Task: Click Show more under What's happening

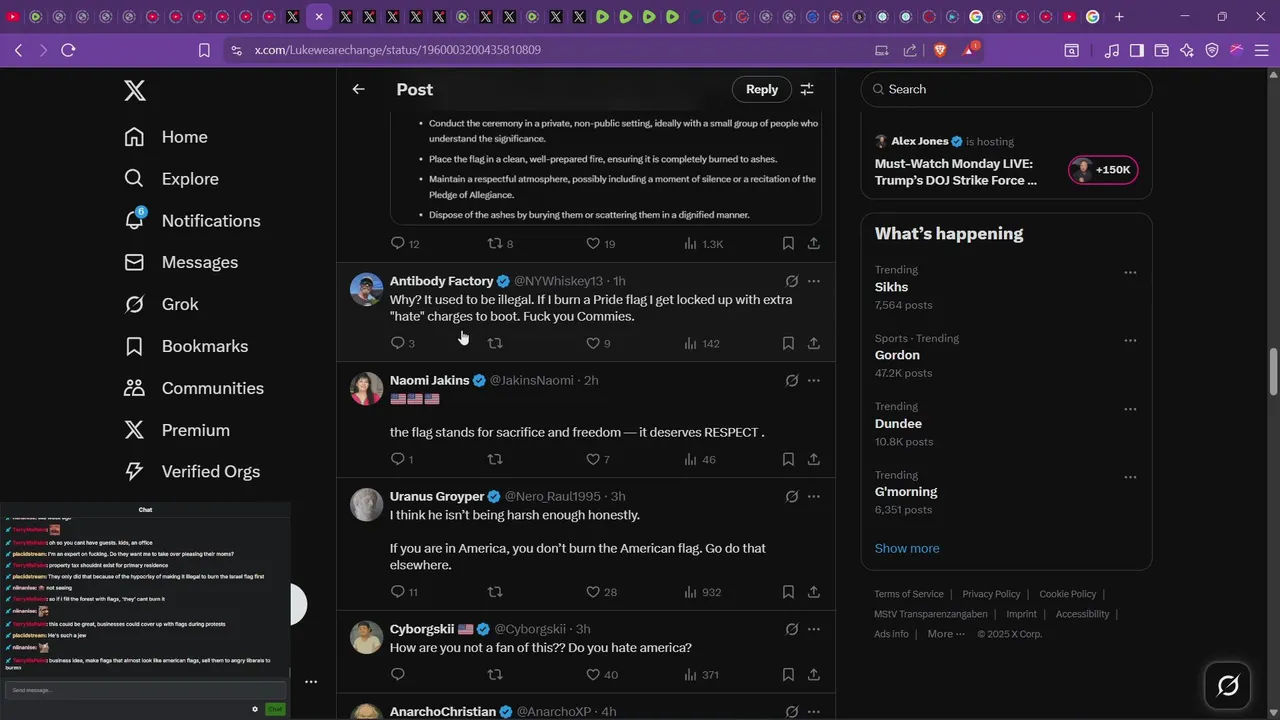Action: pyautogui.click(x=907, y=548)
